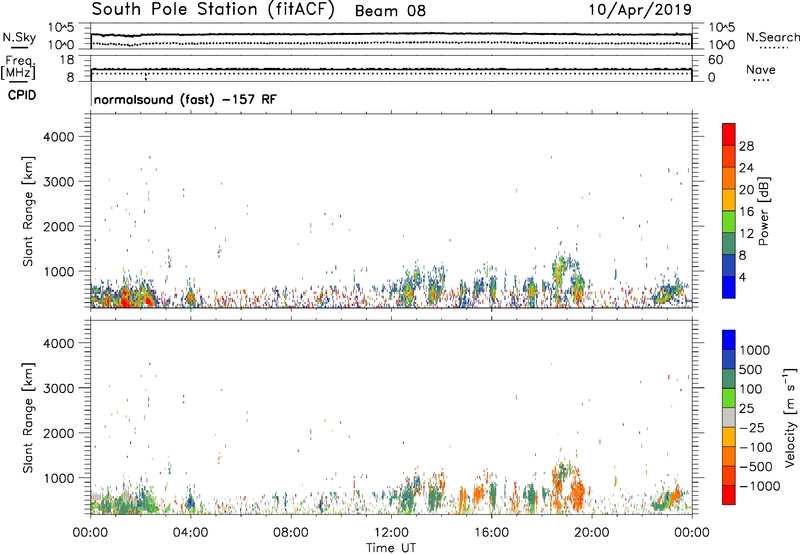The width and height of the screenshot is (800, 554).
Task: Select the '4000' range tick in velocity panel
Action: pyautogui.click(x=58, y=343)
